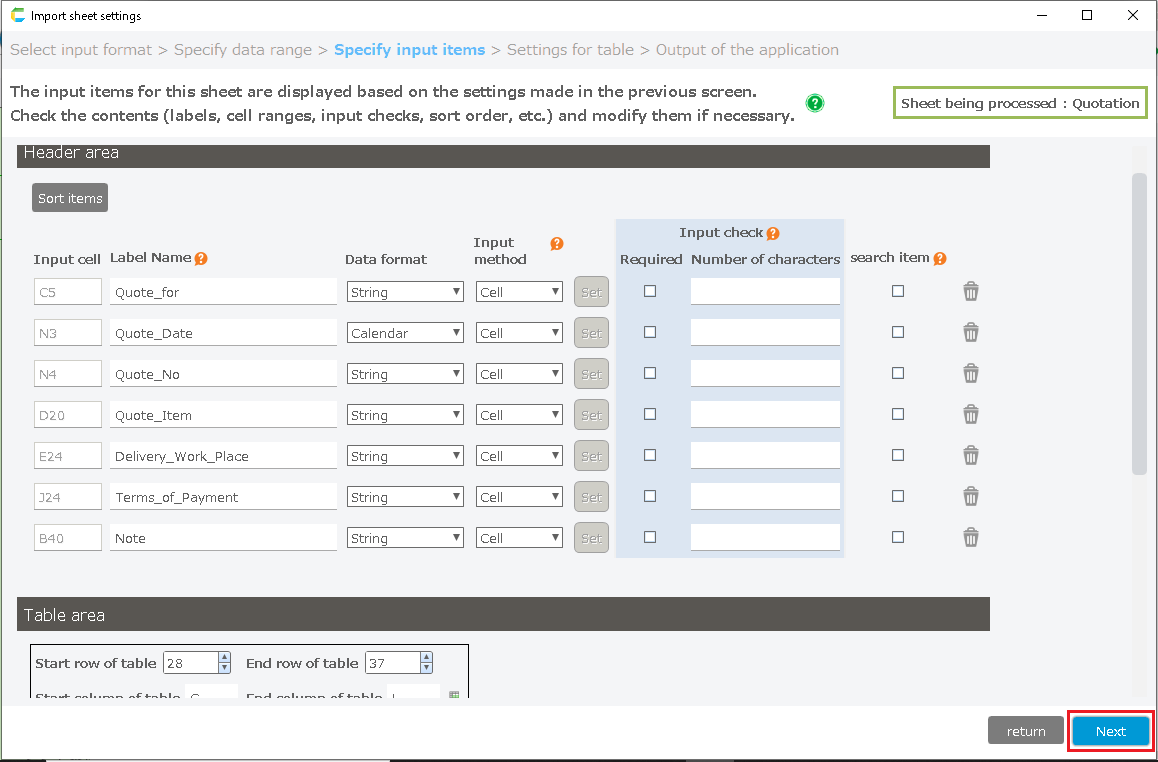Viewport: 1158px width, 762px height.
Task: Click help icon beside search item header
Action: 940,258
